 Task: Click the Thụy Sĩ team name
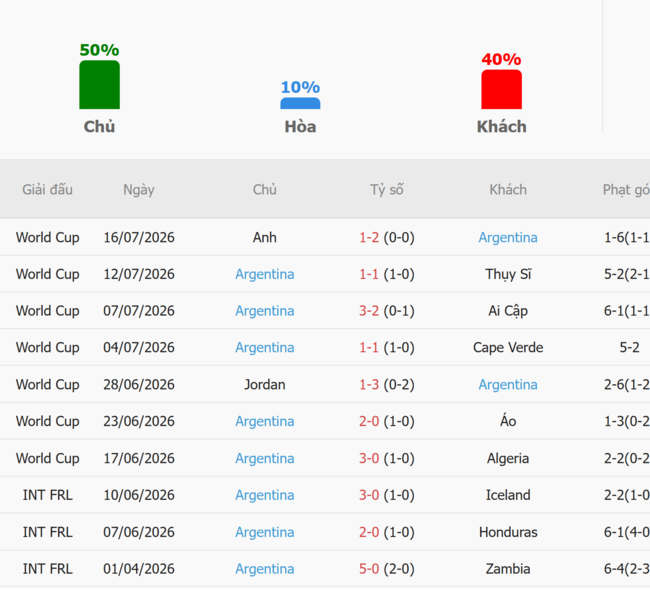click(x=508, y=274)
